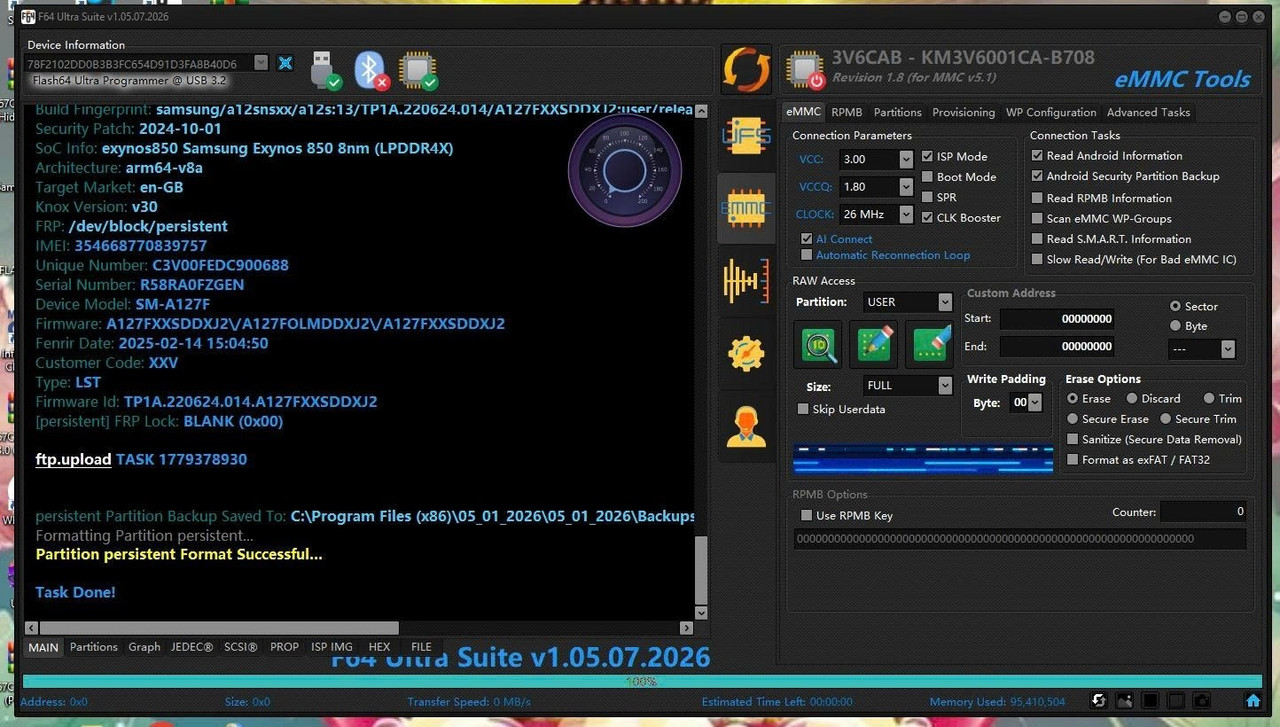
Task: Open the Graph bottom tab
Action: coord(144,647)
